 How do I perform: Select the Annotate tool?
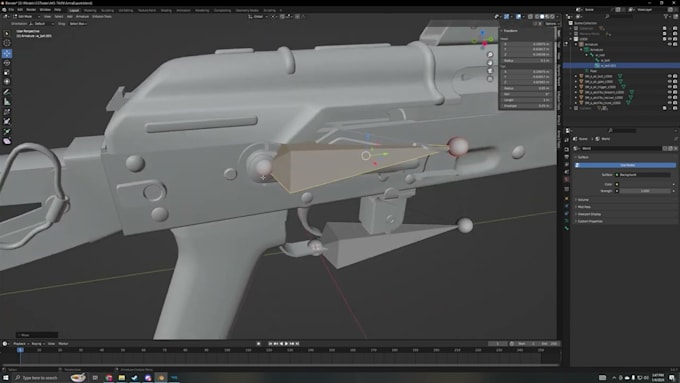(7, 92)
